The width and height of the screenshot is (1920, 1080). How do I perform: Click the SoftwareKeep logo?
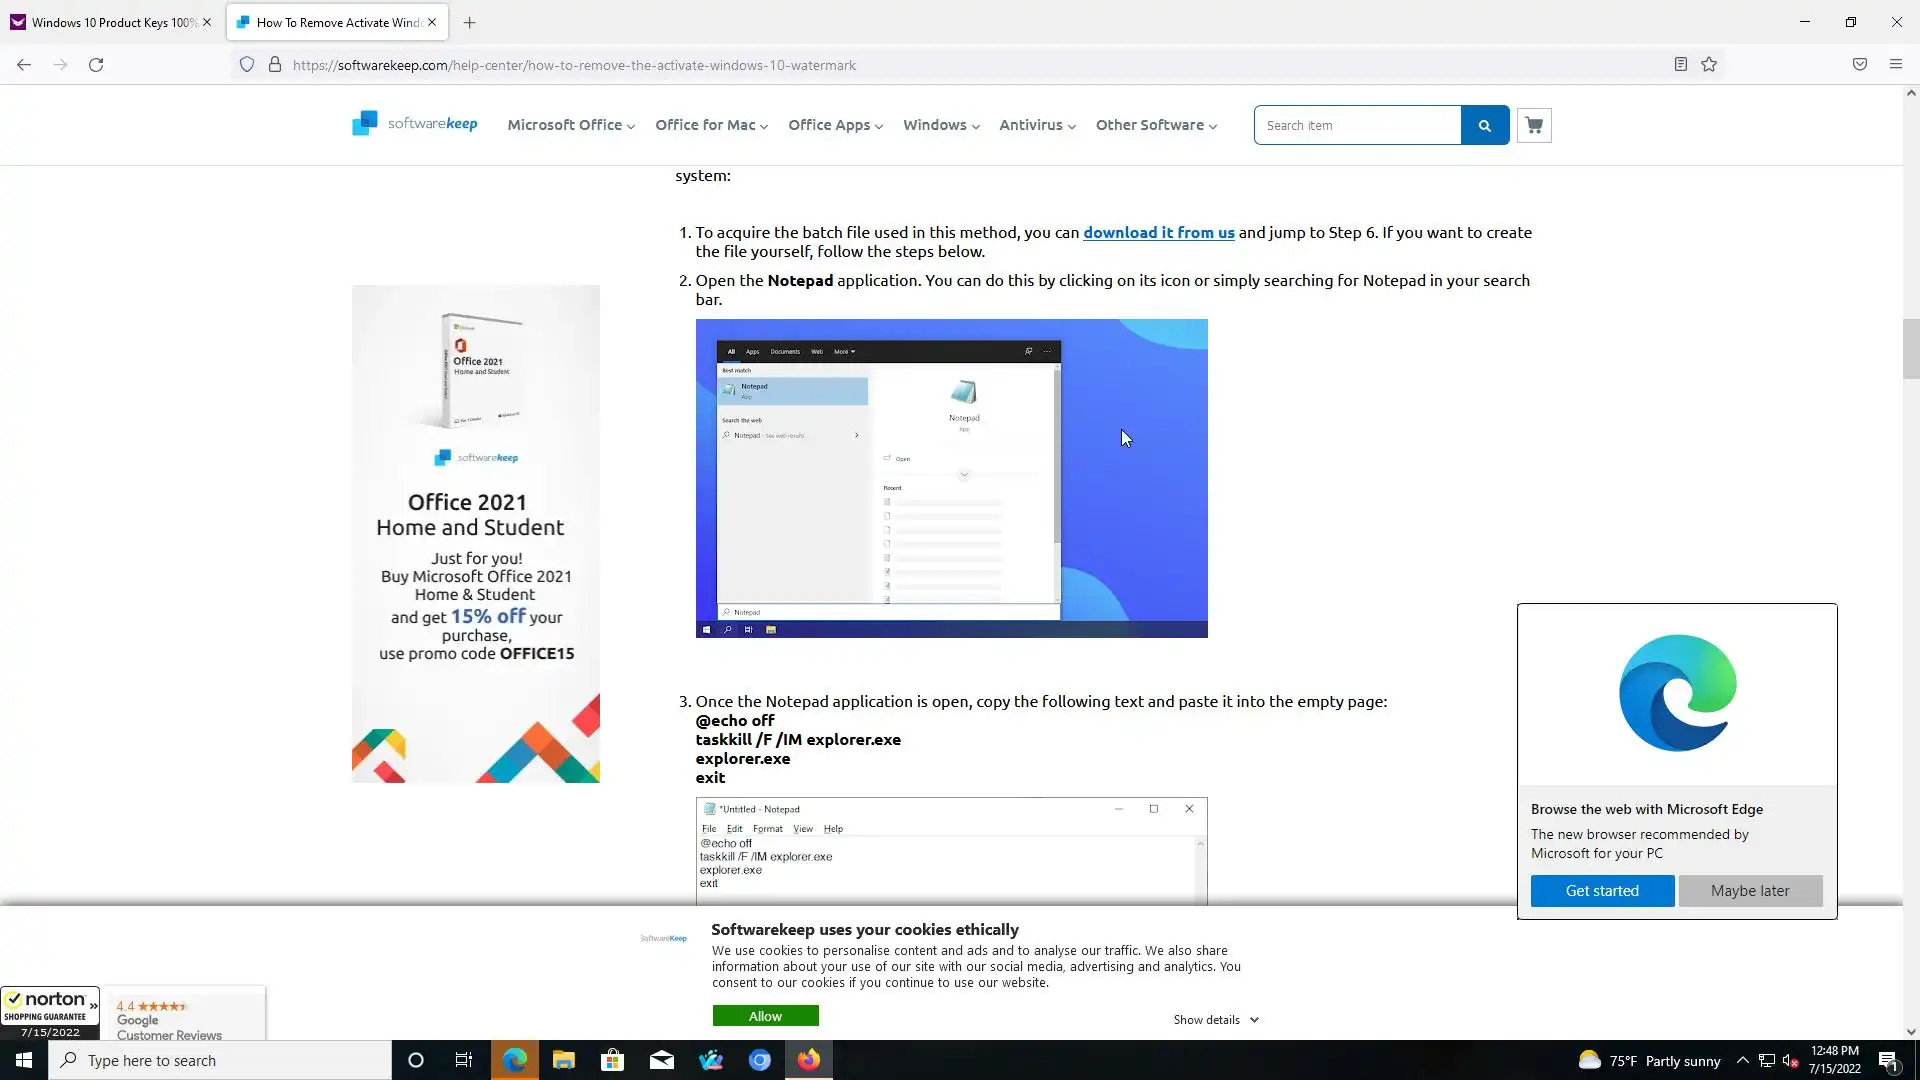point(415,124)
